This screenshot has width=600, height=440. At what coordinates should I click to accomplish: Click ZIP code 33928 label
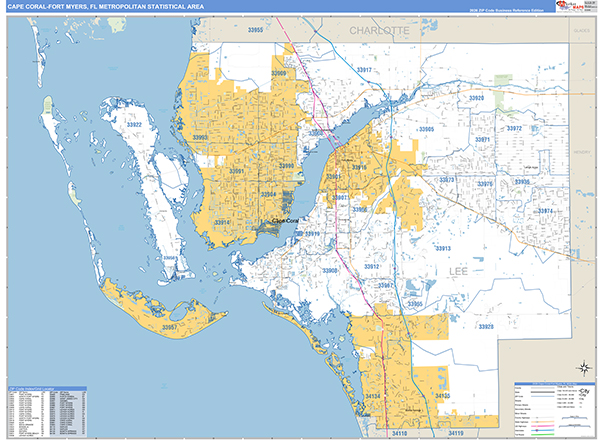(484, 327)
